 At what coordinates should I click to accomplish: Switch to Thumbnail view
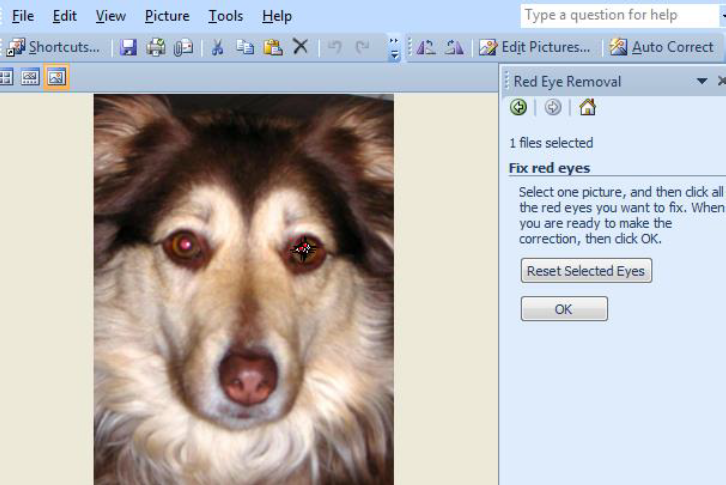click(6, 77)
